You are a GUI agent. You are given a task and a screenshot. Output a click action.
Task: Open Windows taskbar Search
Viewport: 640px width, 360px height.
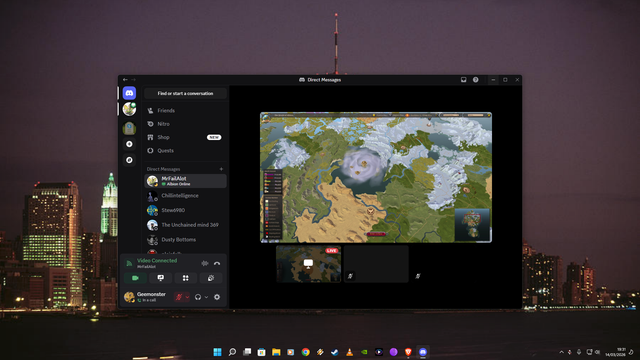click(x=232, y=352)
